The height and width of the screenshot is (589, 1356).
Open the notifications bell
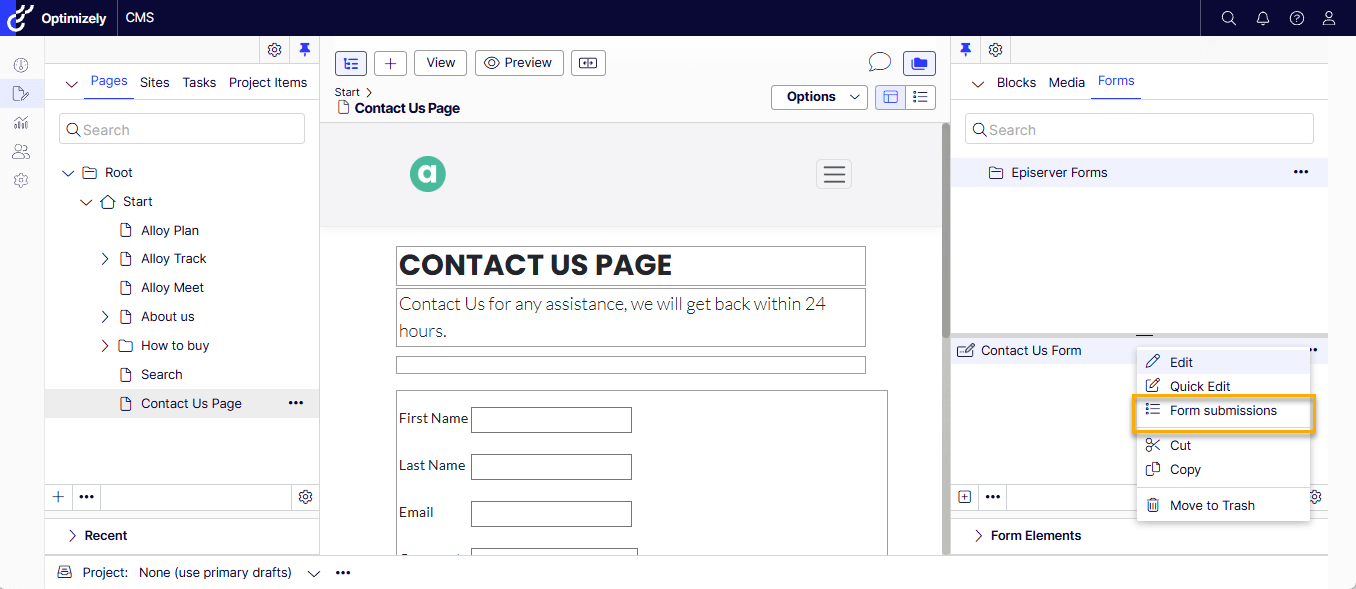(1263, 18)
